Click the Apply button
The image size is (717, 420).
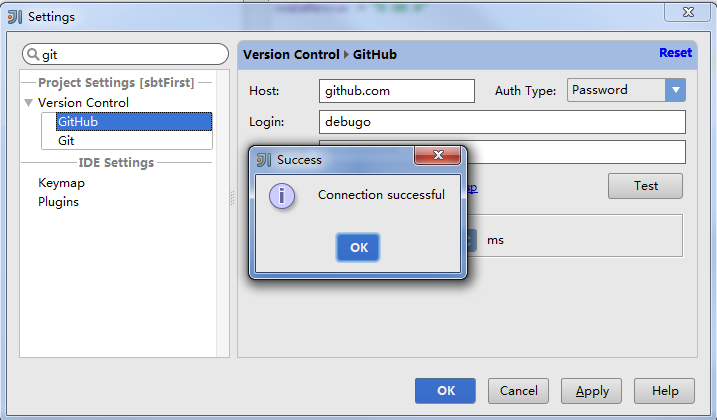coord(591,391)
